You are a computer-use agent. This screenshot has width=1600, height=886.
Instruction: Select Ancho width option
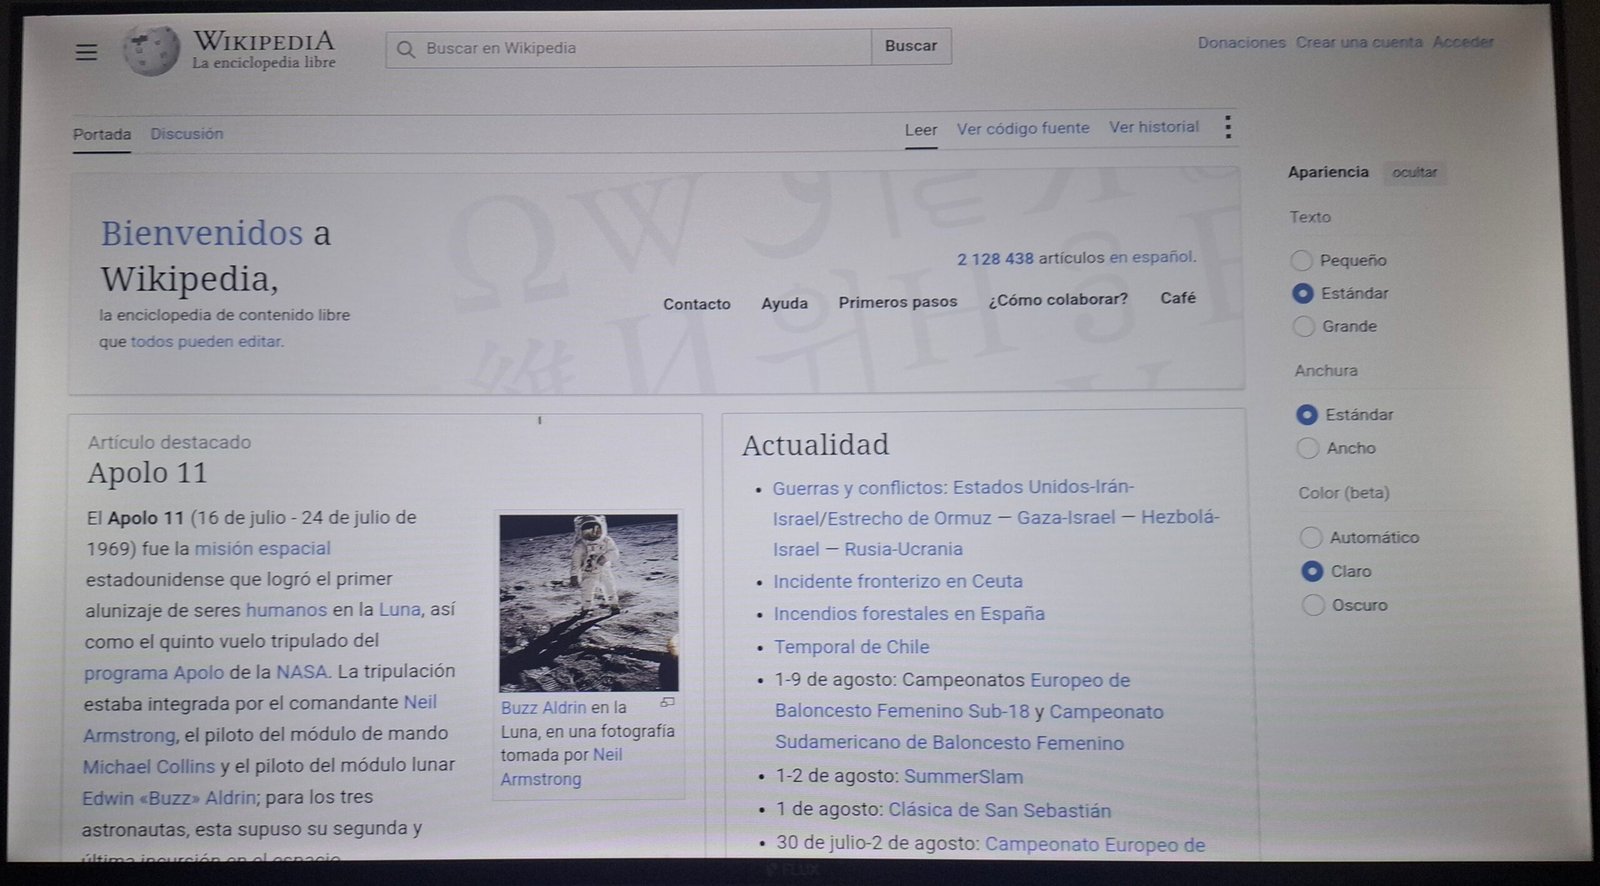click(1307, 448)
